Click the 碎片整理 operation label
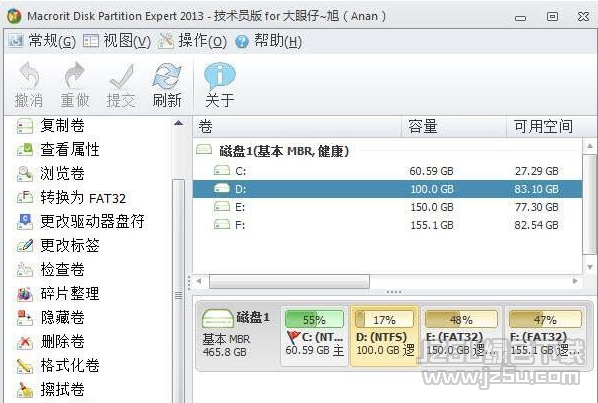 point(70,294)
